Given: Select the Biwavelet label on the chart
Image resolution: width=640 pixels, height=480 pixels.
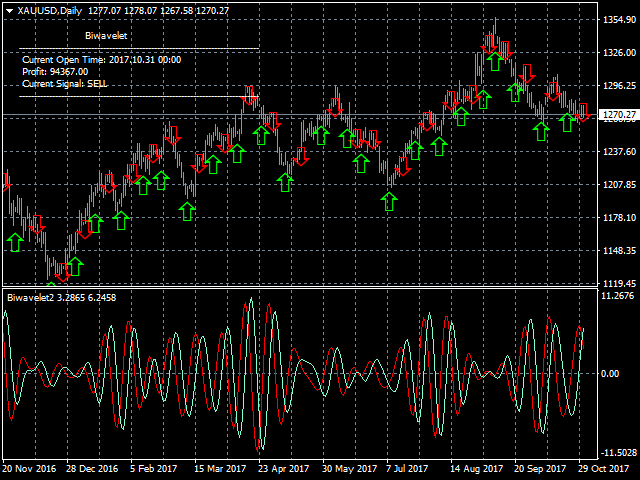Looking at the screenshot, I should tap(106, 36).
